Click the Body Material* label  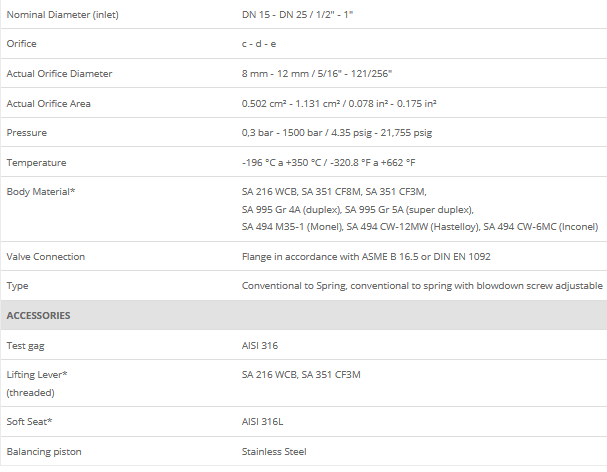click(40, 191)
